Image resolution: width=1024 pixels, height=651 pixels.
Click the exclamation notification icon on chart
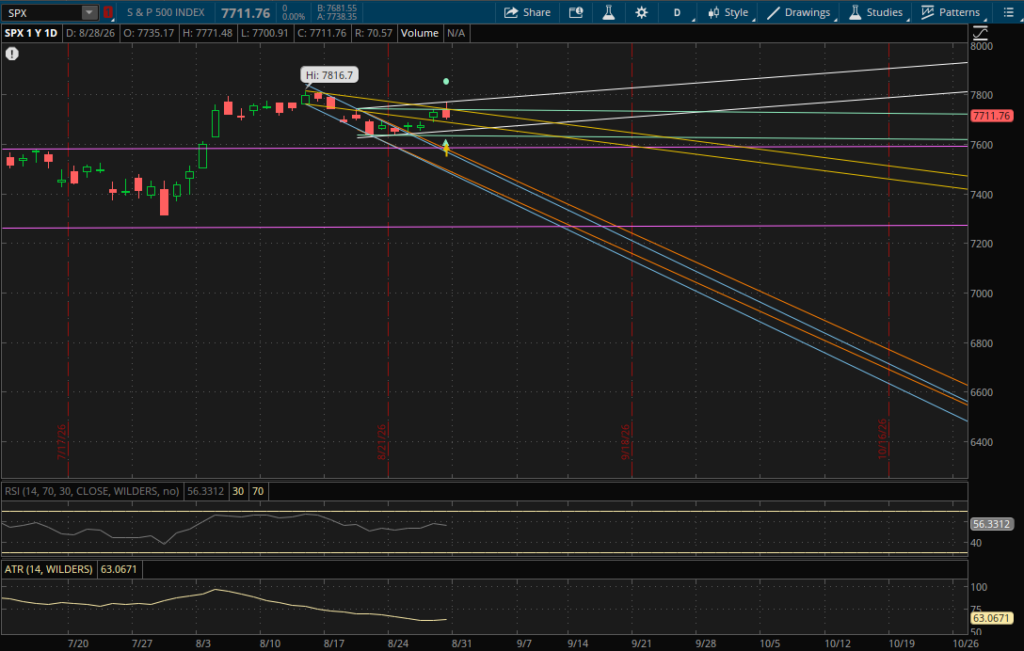(x=12, y=54)
